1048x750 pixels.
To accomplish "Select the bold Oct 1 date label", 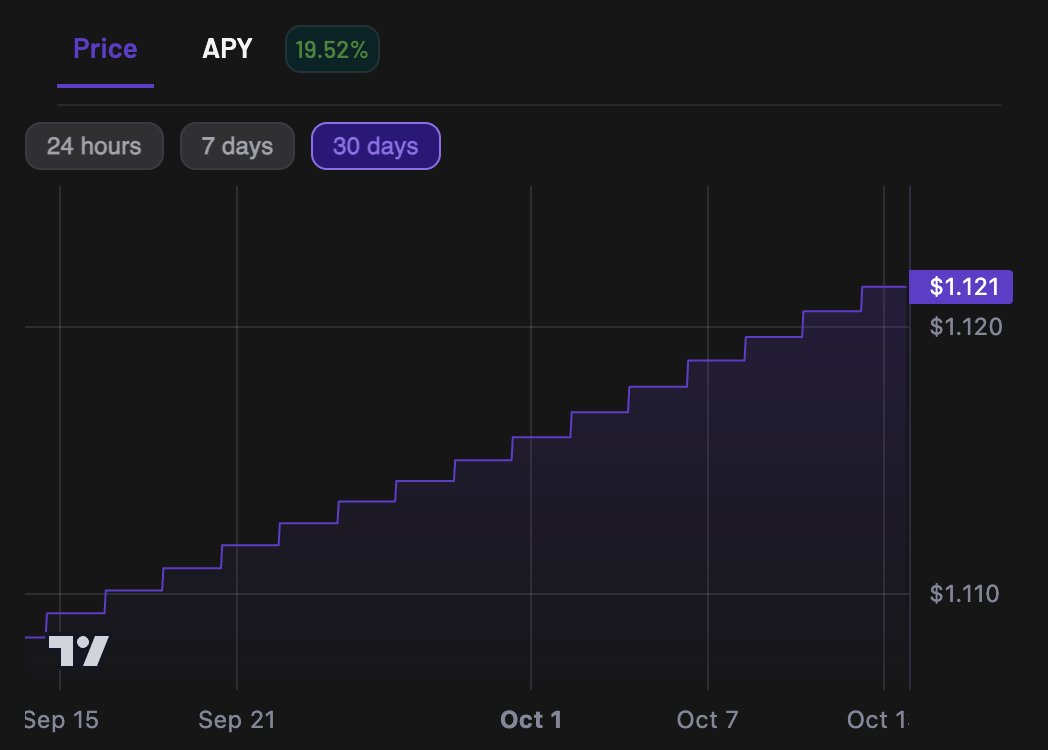I will [531, 720].
